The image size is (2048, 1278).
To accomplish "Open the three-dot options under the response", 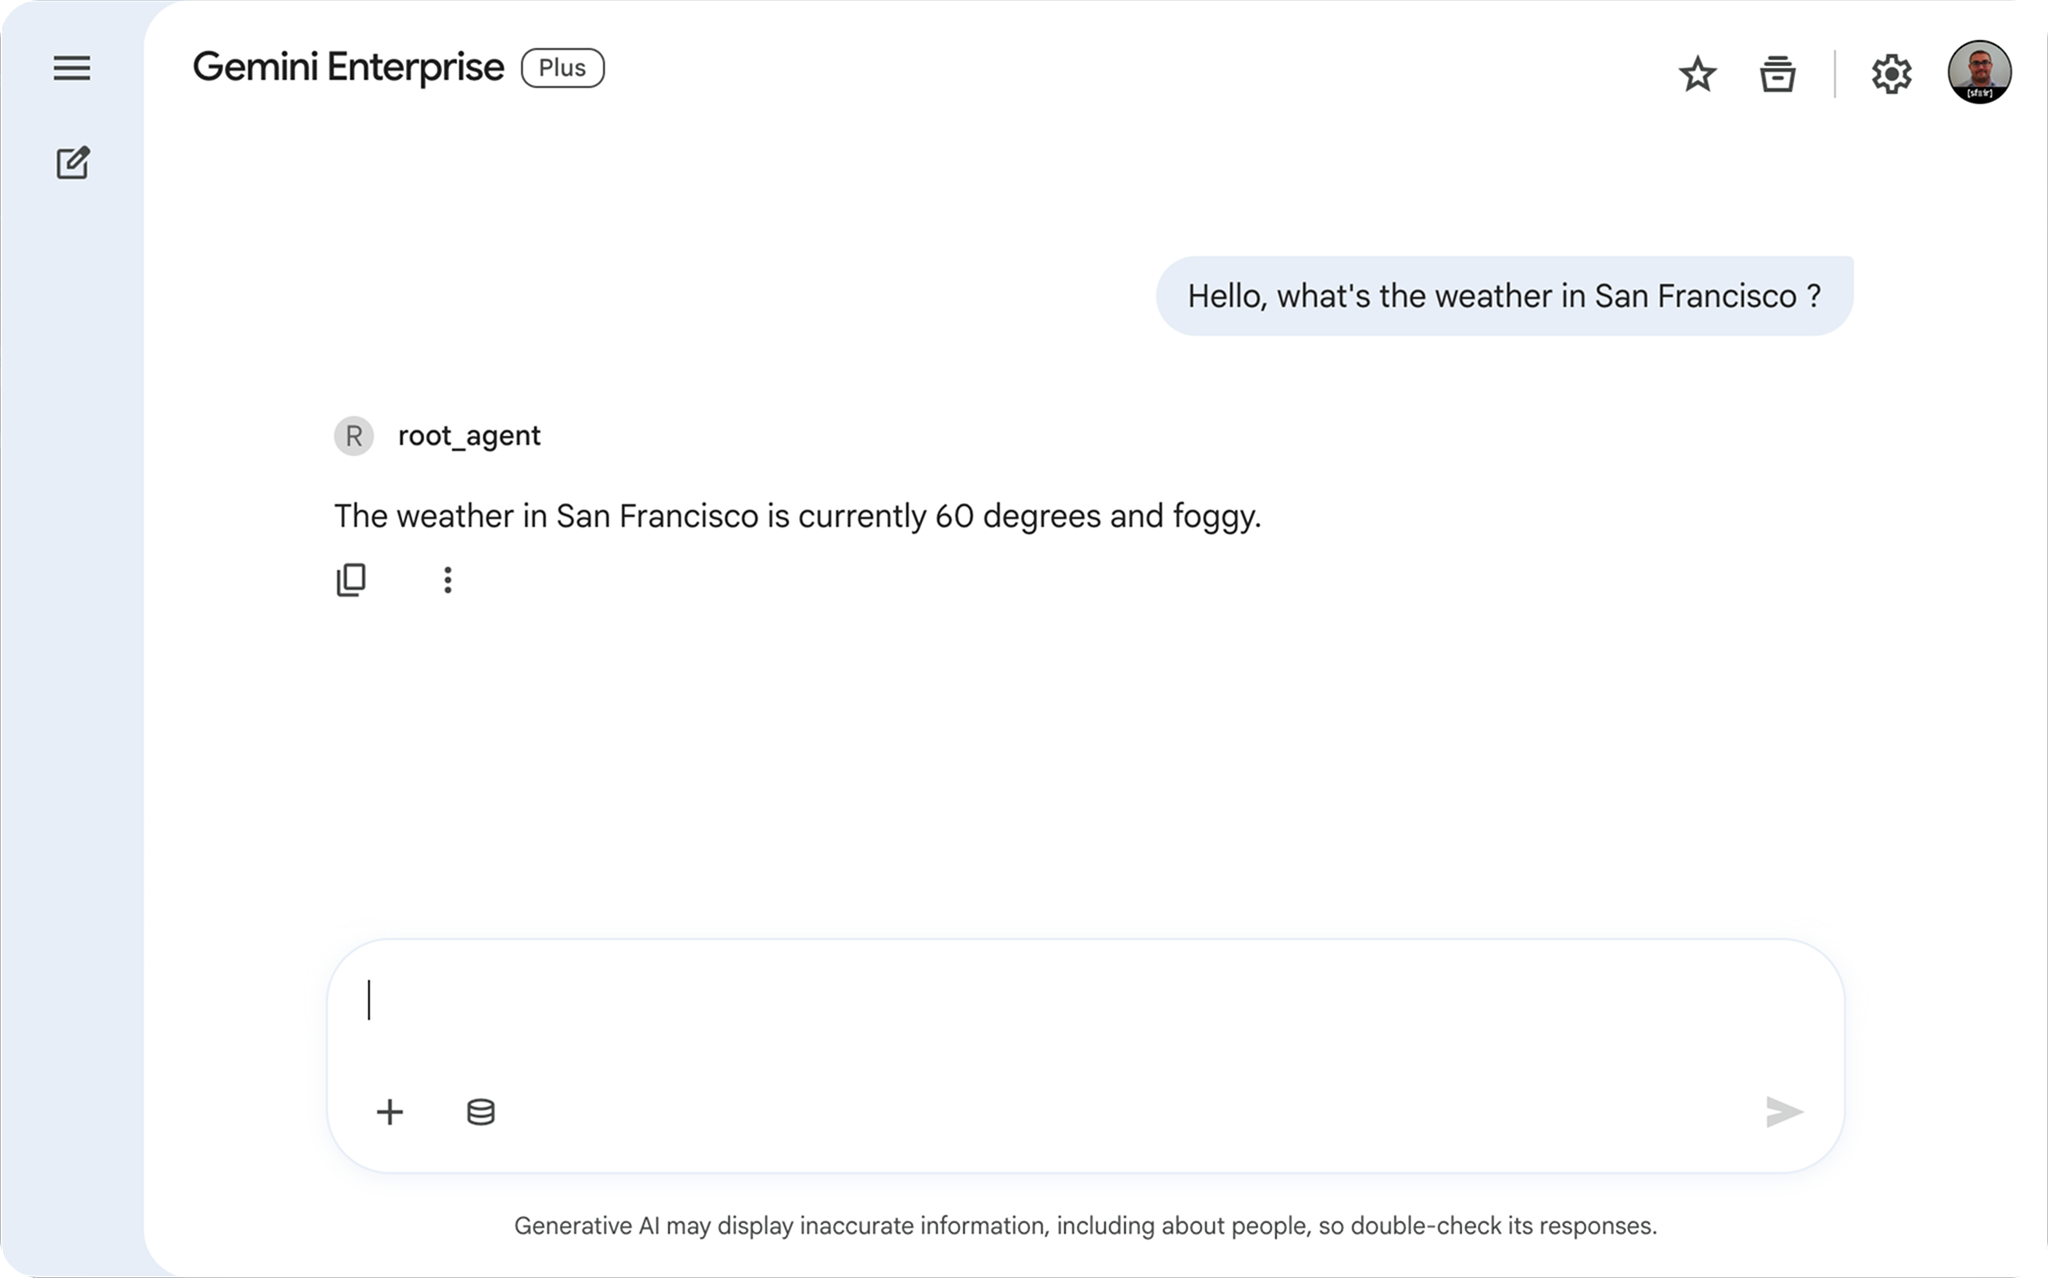I will pos(447,580).
